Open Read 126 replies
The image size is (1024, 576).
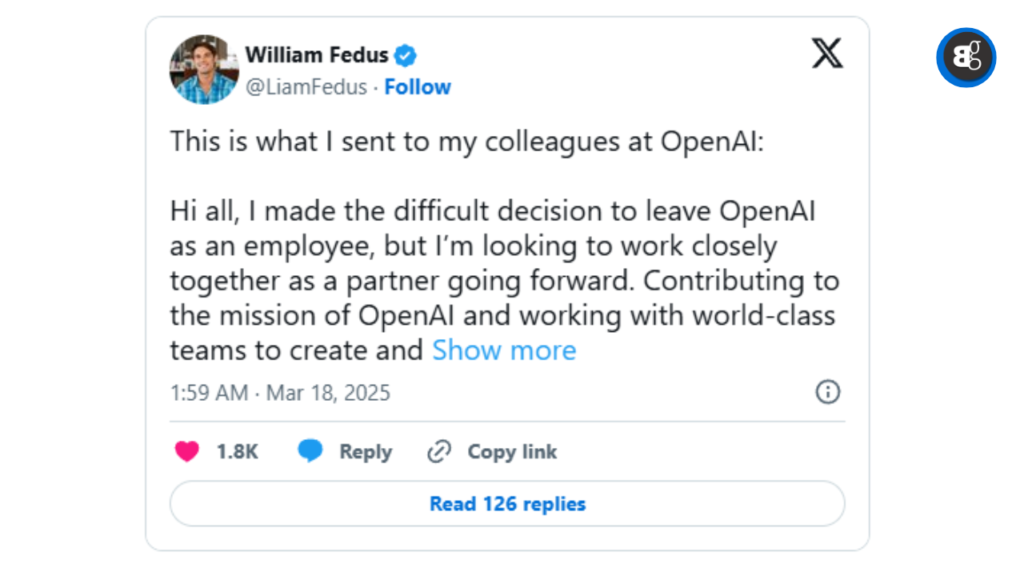pyautogui.click(x=506, y=504)
